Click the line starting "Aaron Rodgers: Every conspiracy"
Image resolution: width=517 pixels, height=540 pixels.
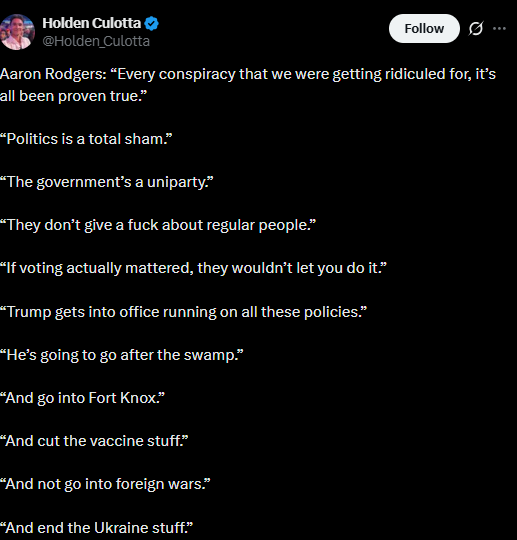(248, 75)
